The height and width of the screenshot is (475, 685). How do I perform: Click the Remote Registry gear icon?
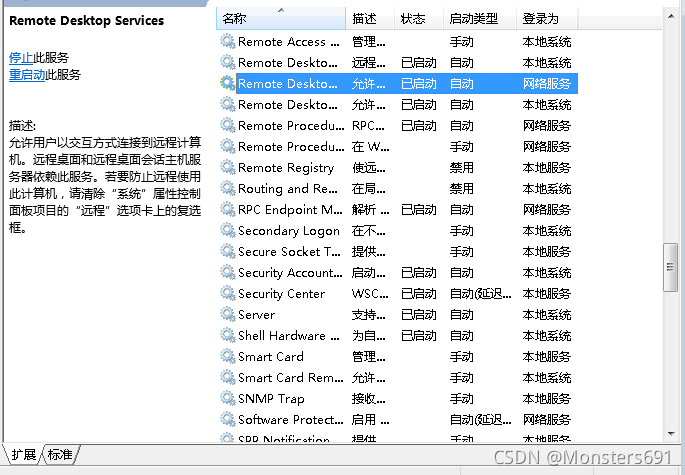228,167
